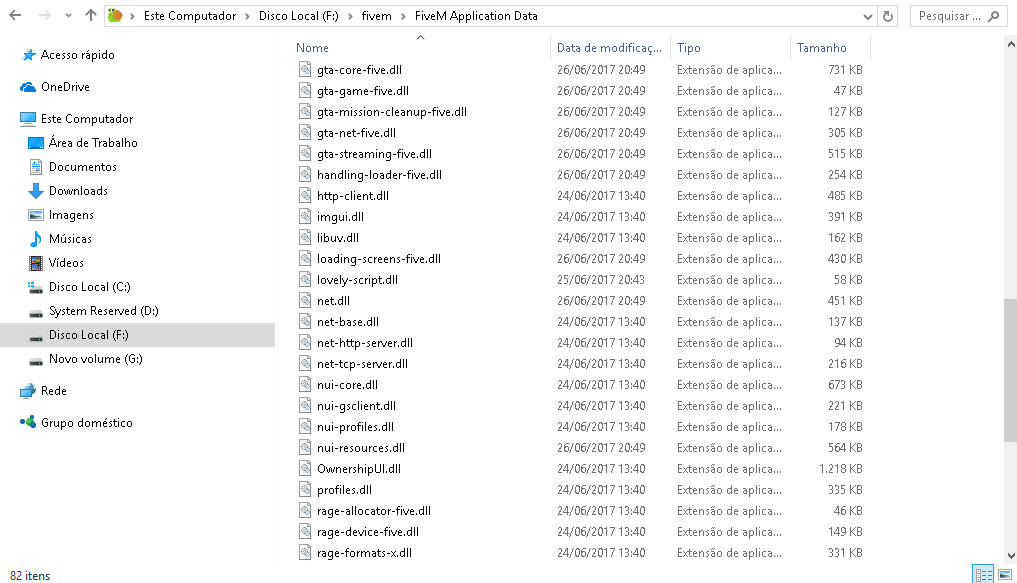Open Downloads in the sidebar
This screenshot has height=583, width=1017.
78,191
